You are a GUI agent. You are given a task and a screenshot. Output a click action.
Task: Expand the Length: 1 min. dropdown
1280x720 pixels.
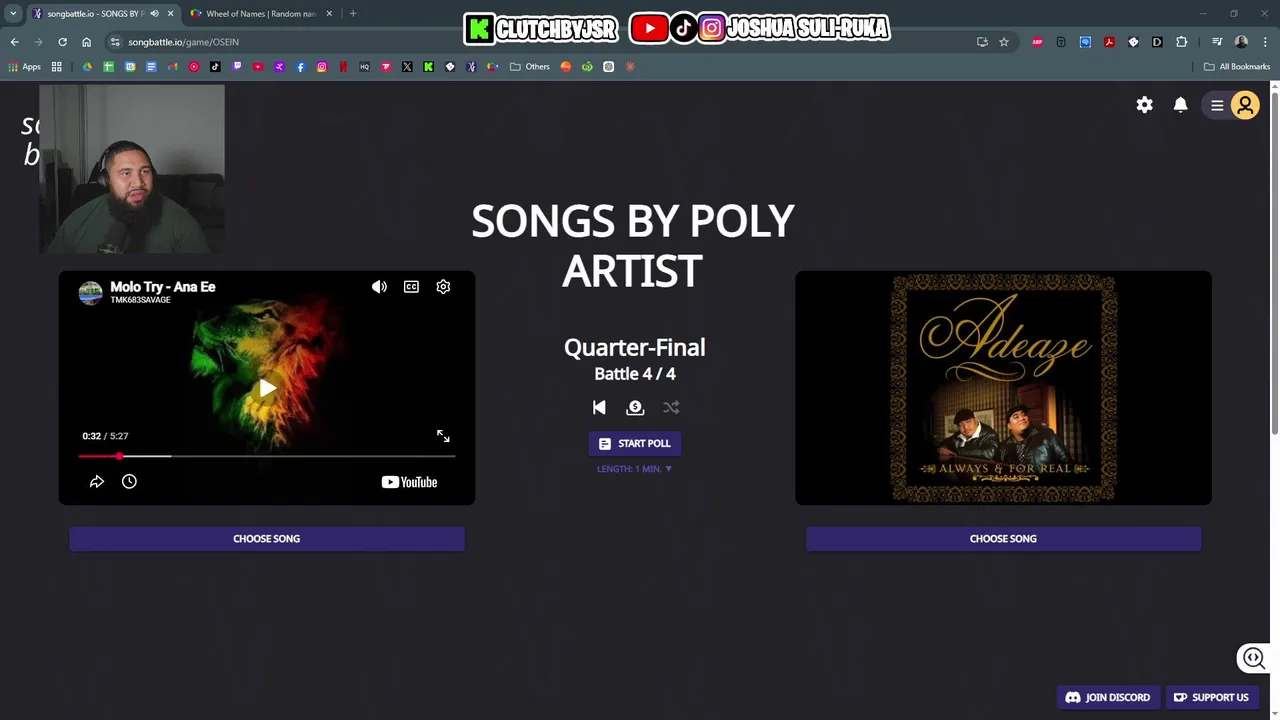click(x=635, y=469)
